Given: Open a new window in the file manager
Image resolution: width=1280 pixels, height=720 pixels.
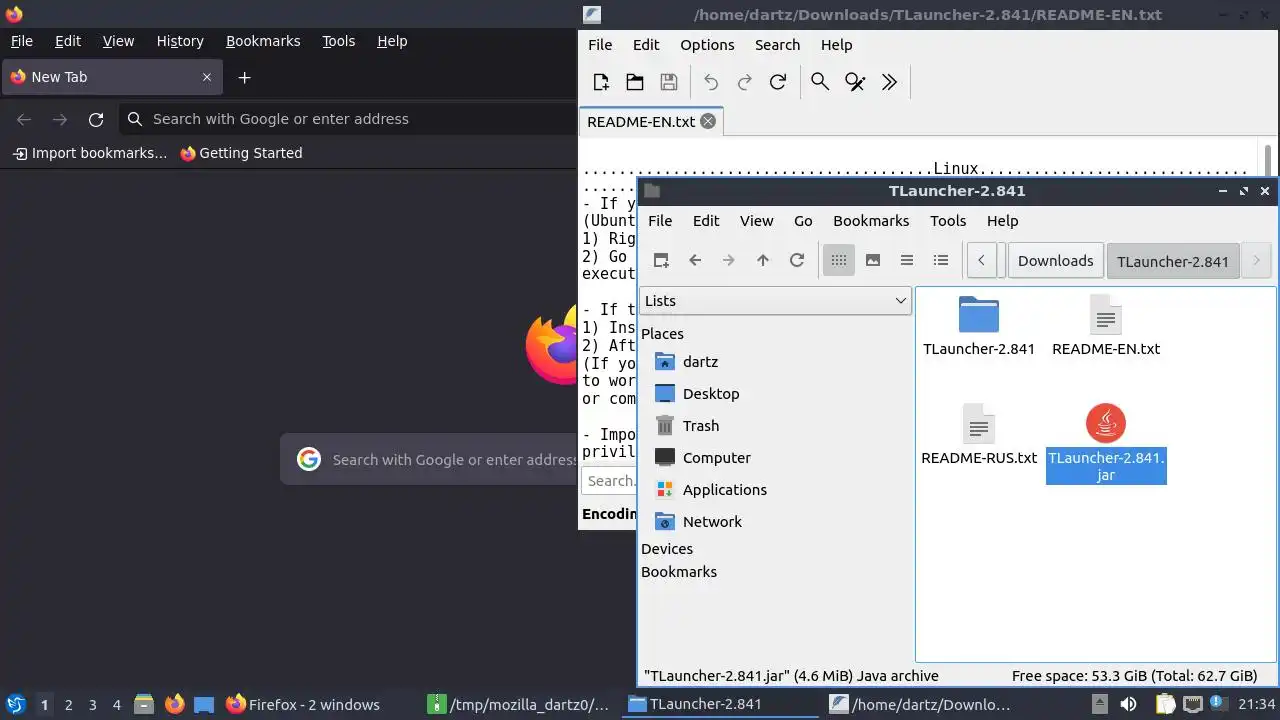Looking at the screenshot, I should tap(661, 260).
